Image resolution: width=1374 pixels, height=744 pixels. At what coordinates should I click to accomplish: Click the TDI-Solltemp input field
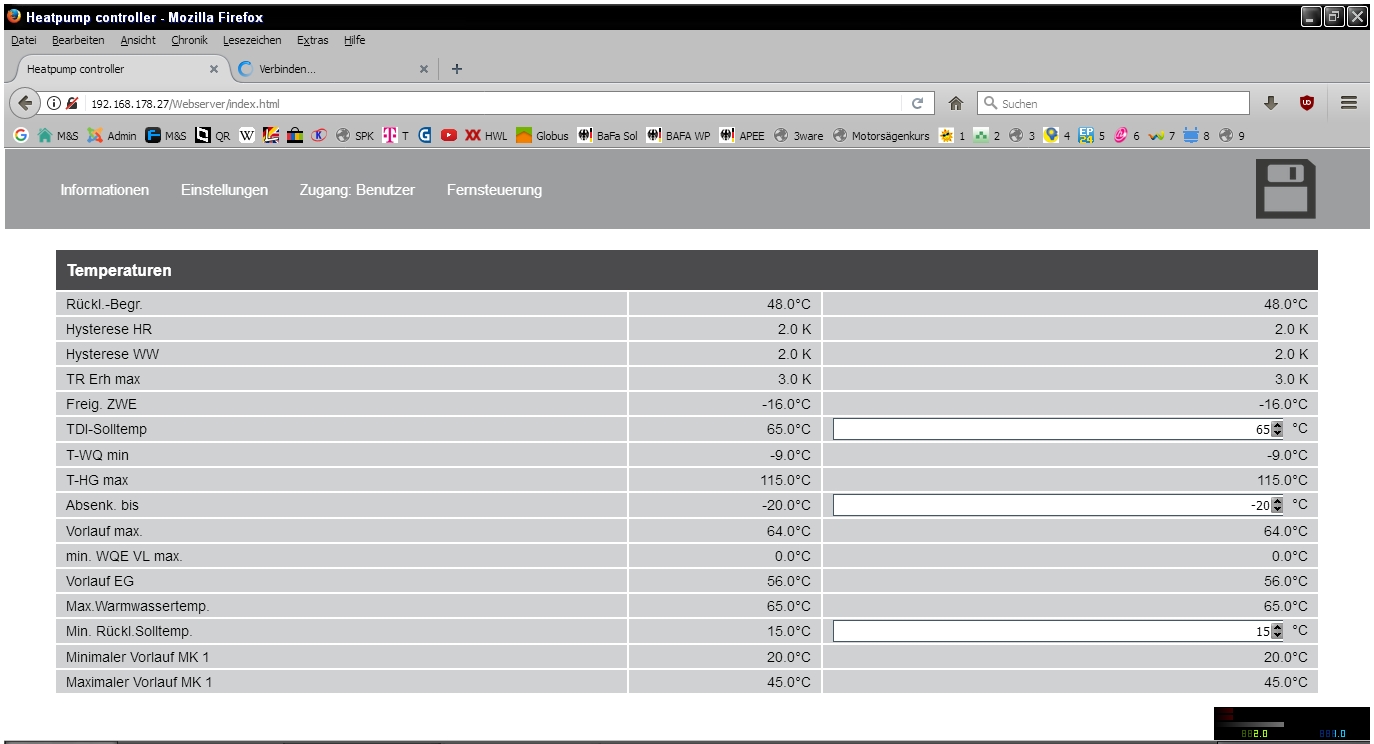point(1050,429)
